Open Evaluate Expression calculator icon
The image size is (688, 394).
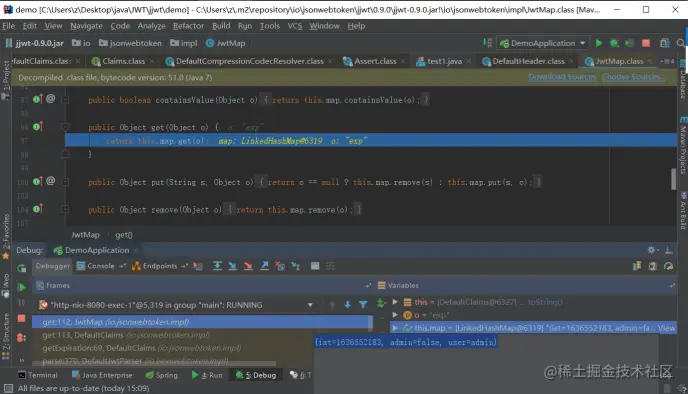coord(315,266)
